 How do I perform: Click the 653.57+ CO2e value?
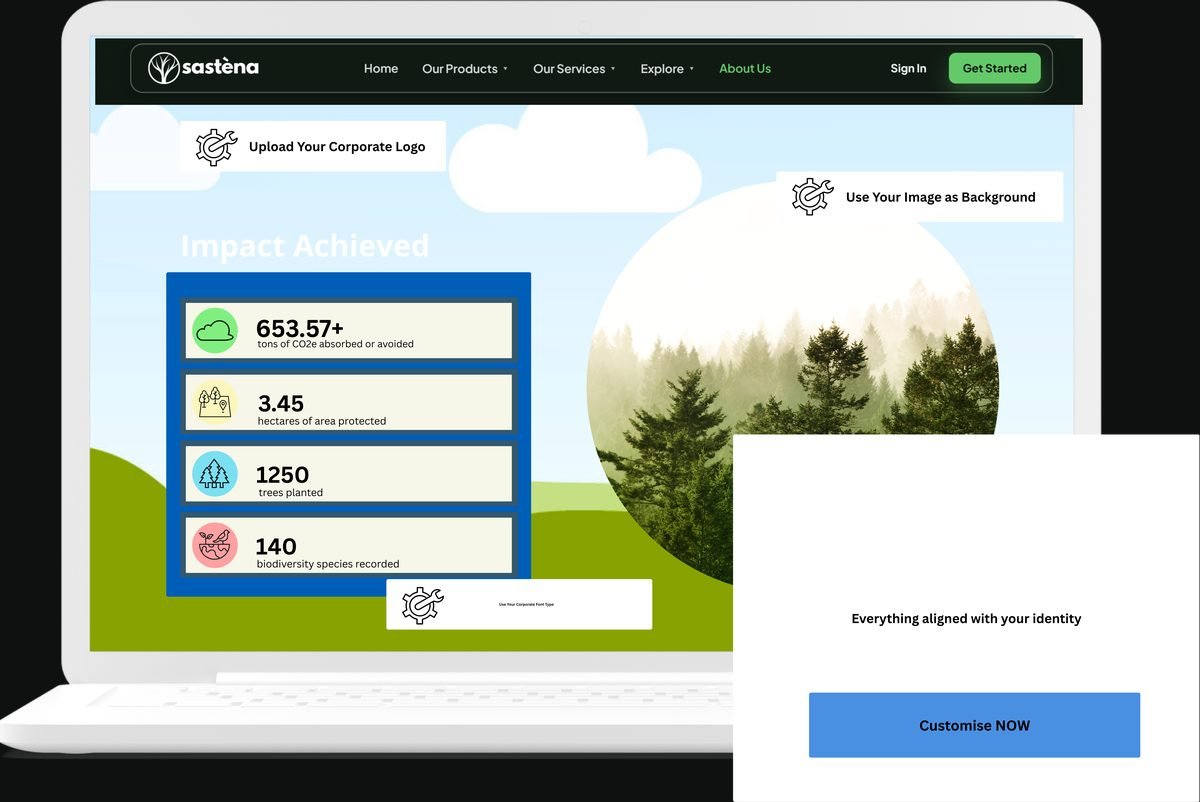coord(300,327)
